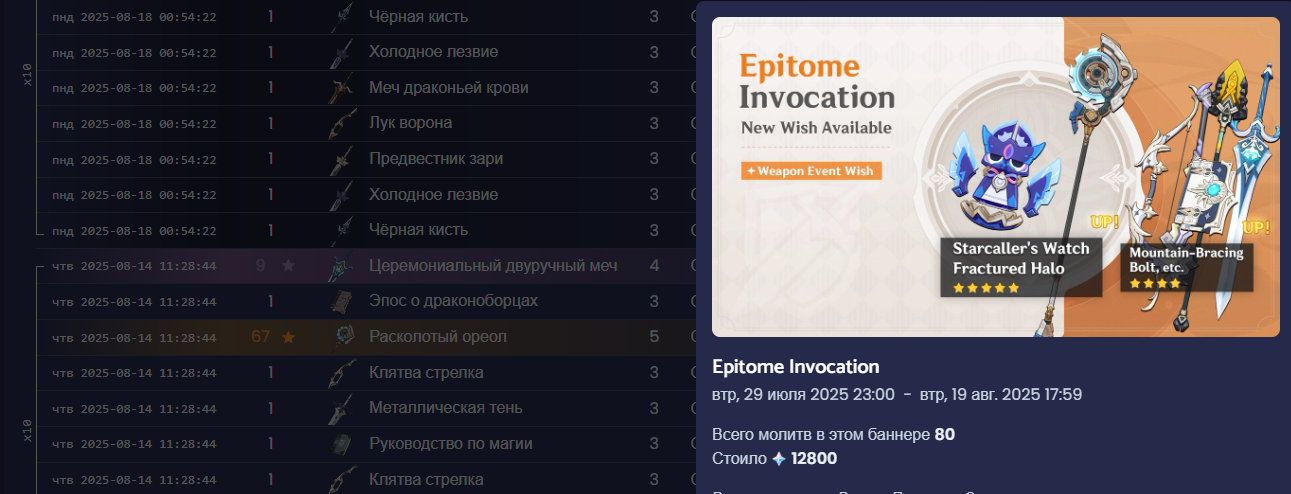Click the star icon next to pity 9
The height and width of the screenshot is (494, 1291).
point(288,266)
